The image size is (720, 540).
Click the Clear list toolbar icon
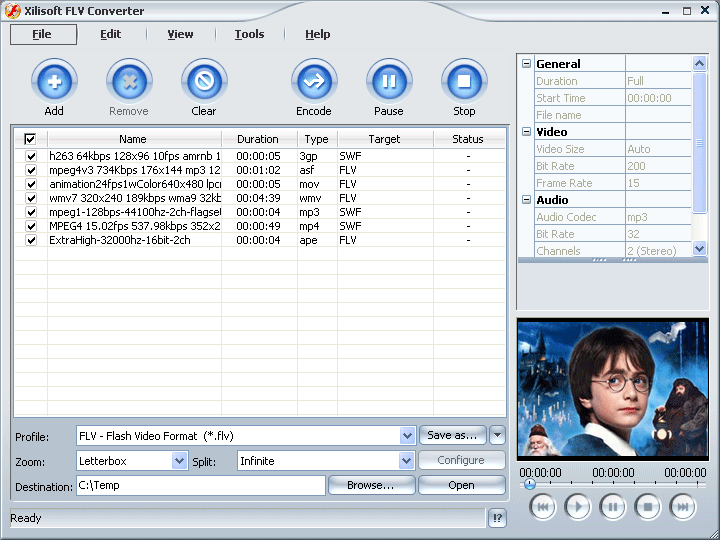pos(204,81)
